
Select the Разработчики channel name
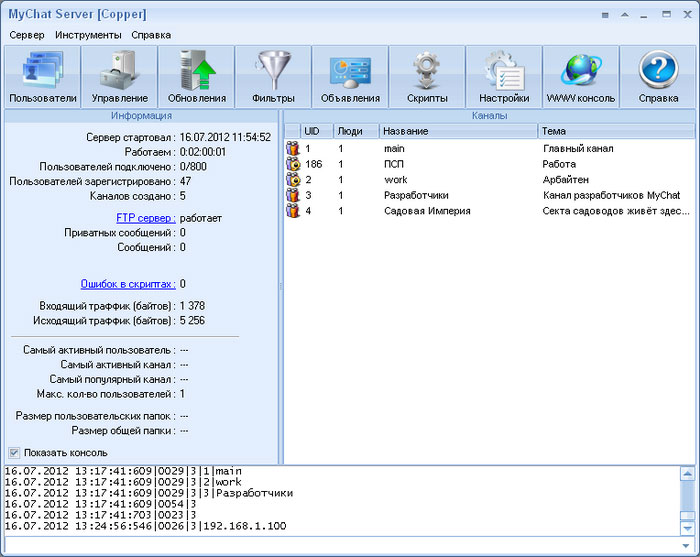tap(416, 195)
